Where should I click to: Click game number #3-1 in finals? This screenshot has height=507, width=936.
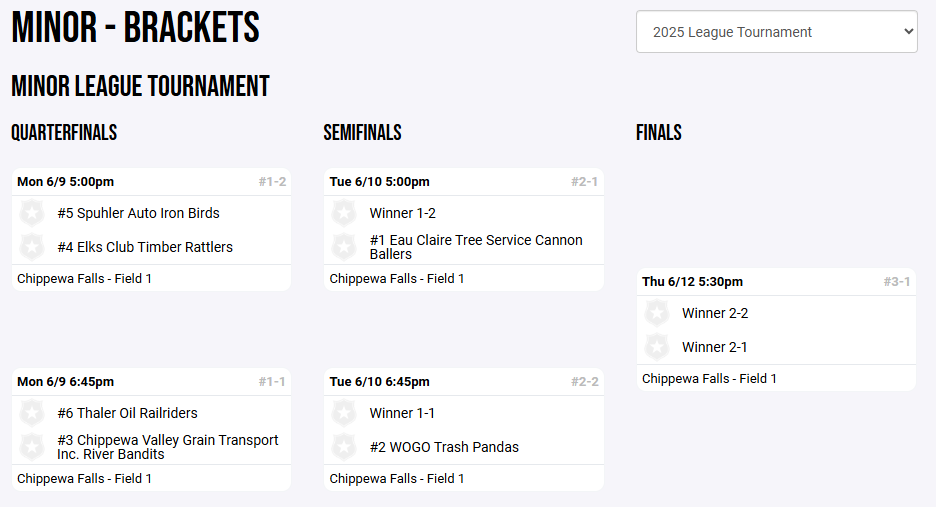point(897,282)
